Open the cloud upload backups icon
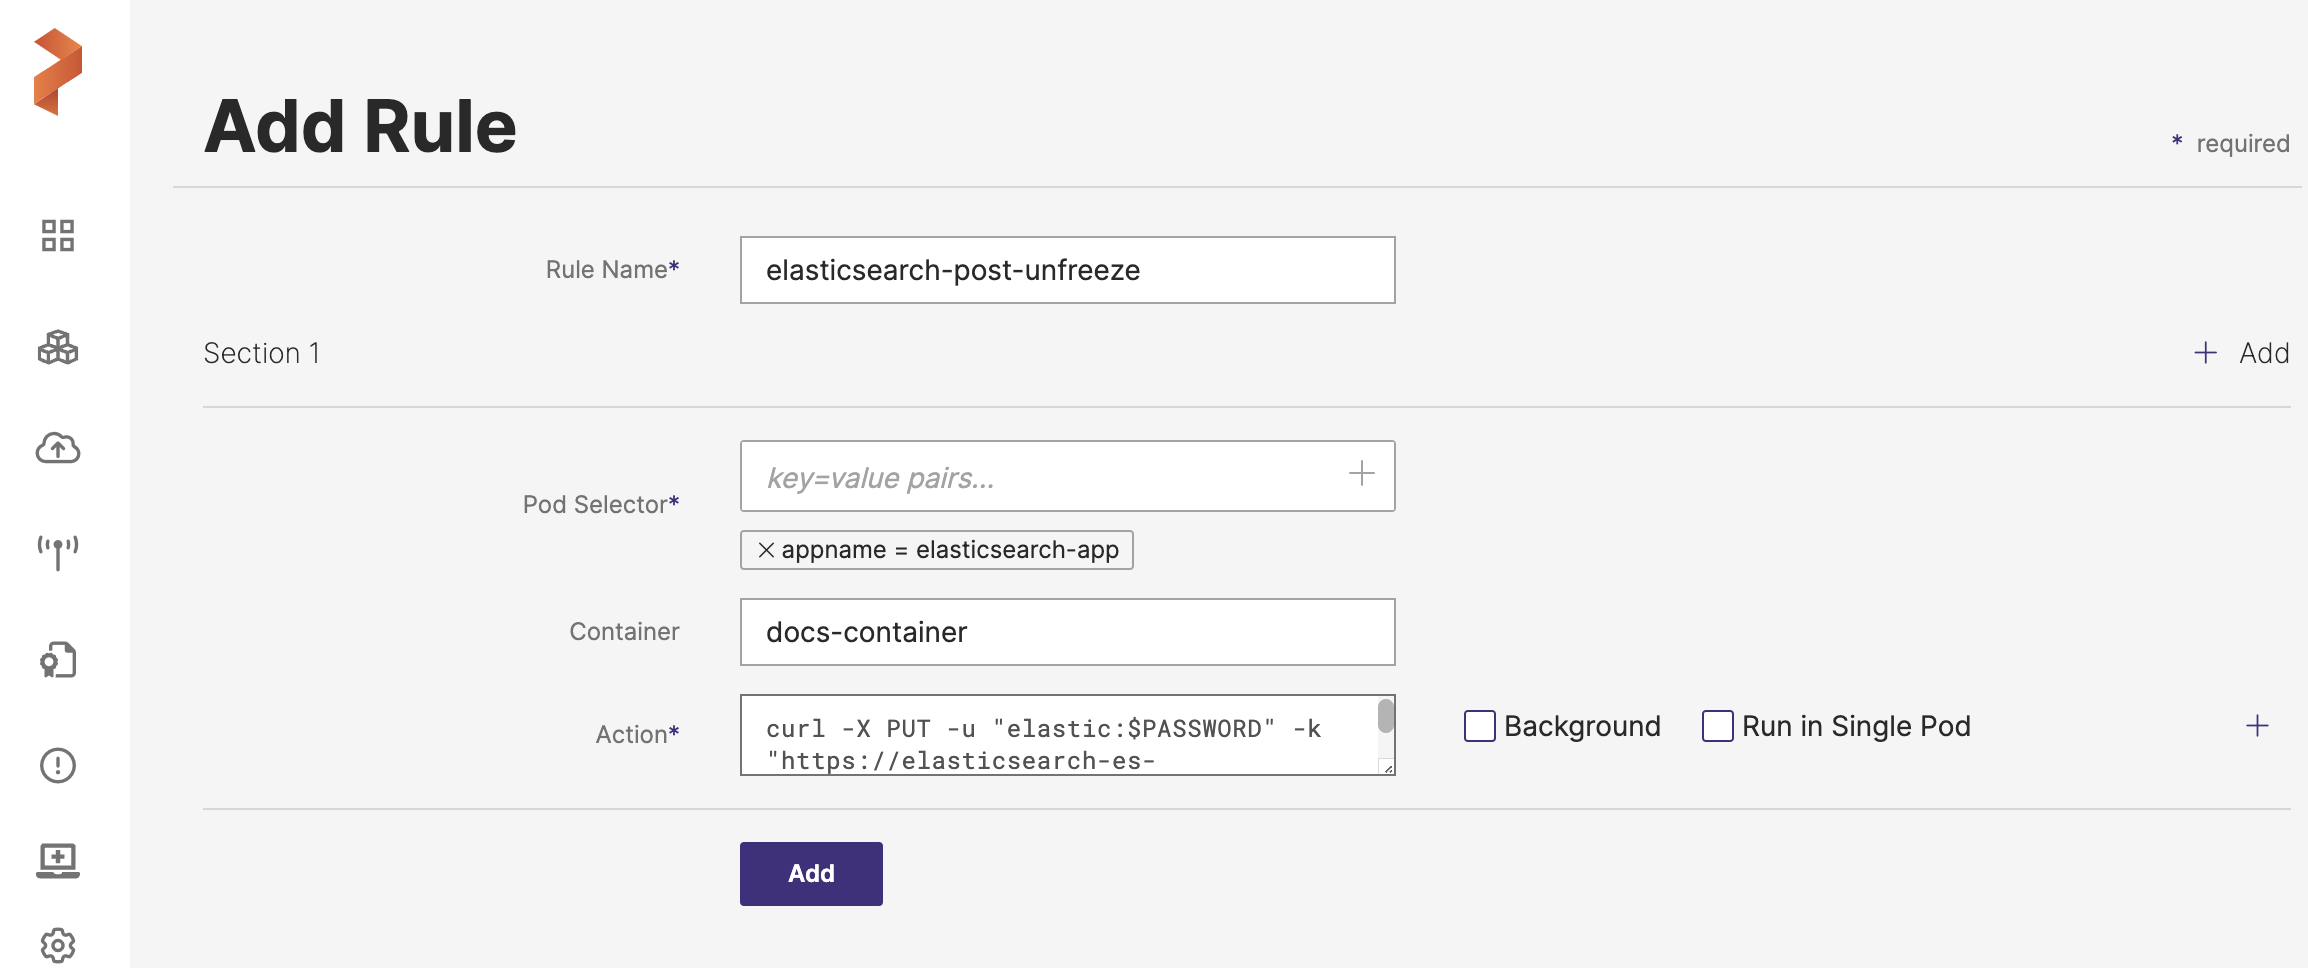The width and height of the screenshot is (2308, 968). pyautogui.click(x=58, y=449)
